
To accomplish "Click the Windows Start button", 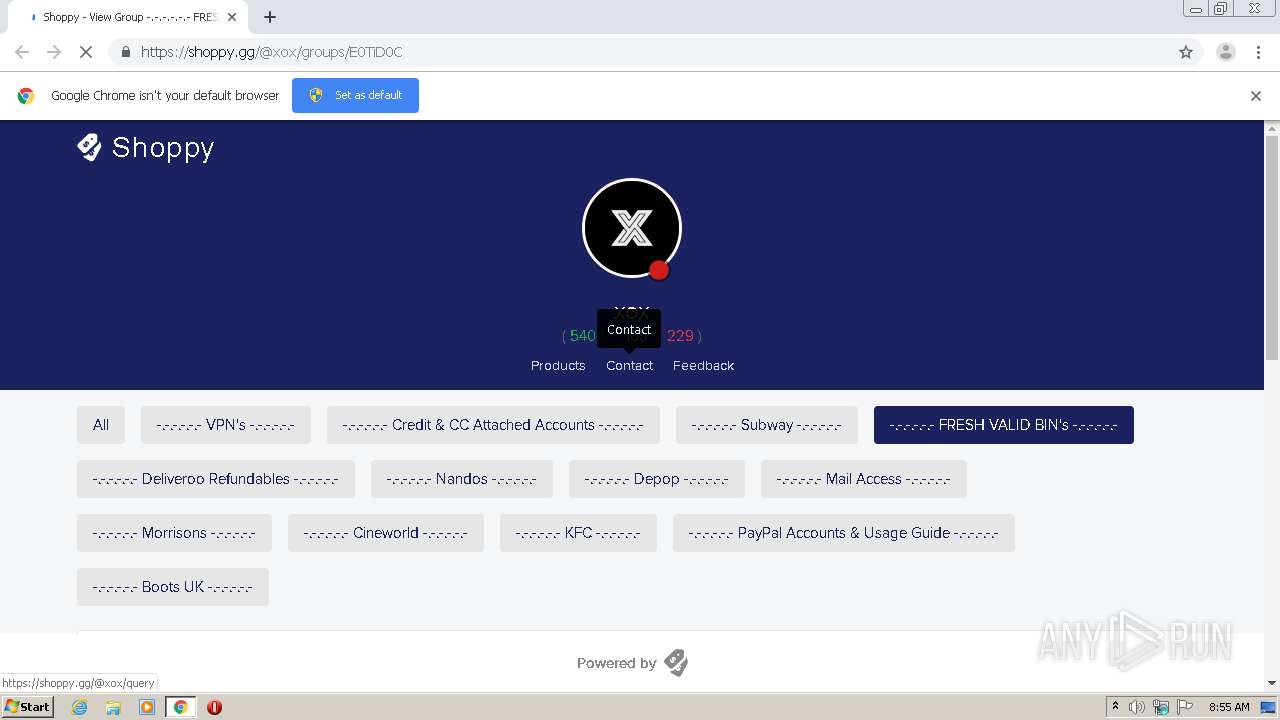I will click(x=28, y=706).
